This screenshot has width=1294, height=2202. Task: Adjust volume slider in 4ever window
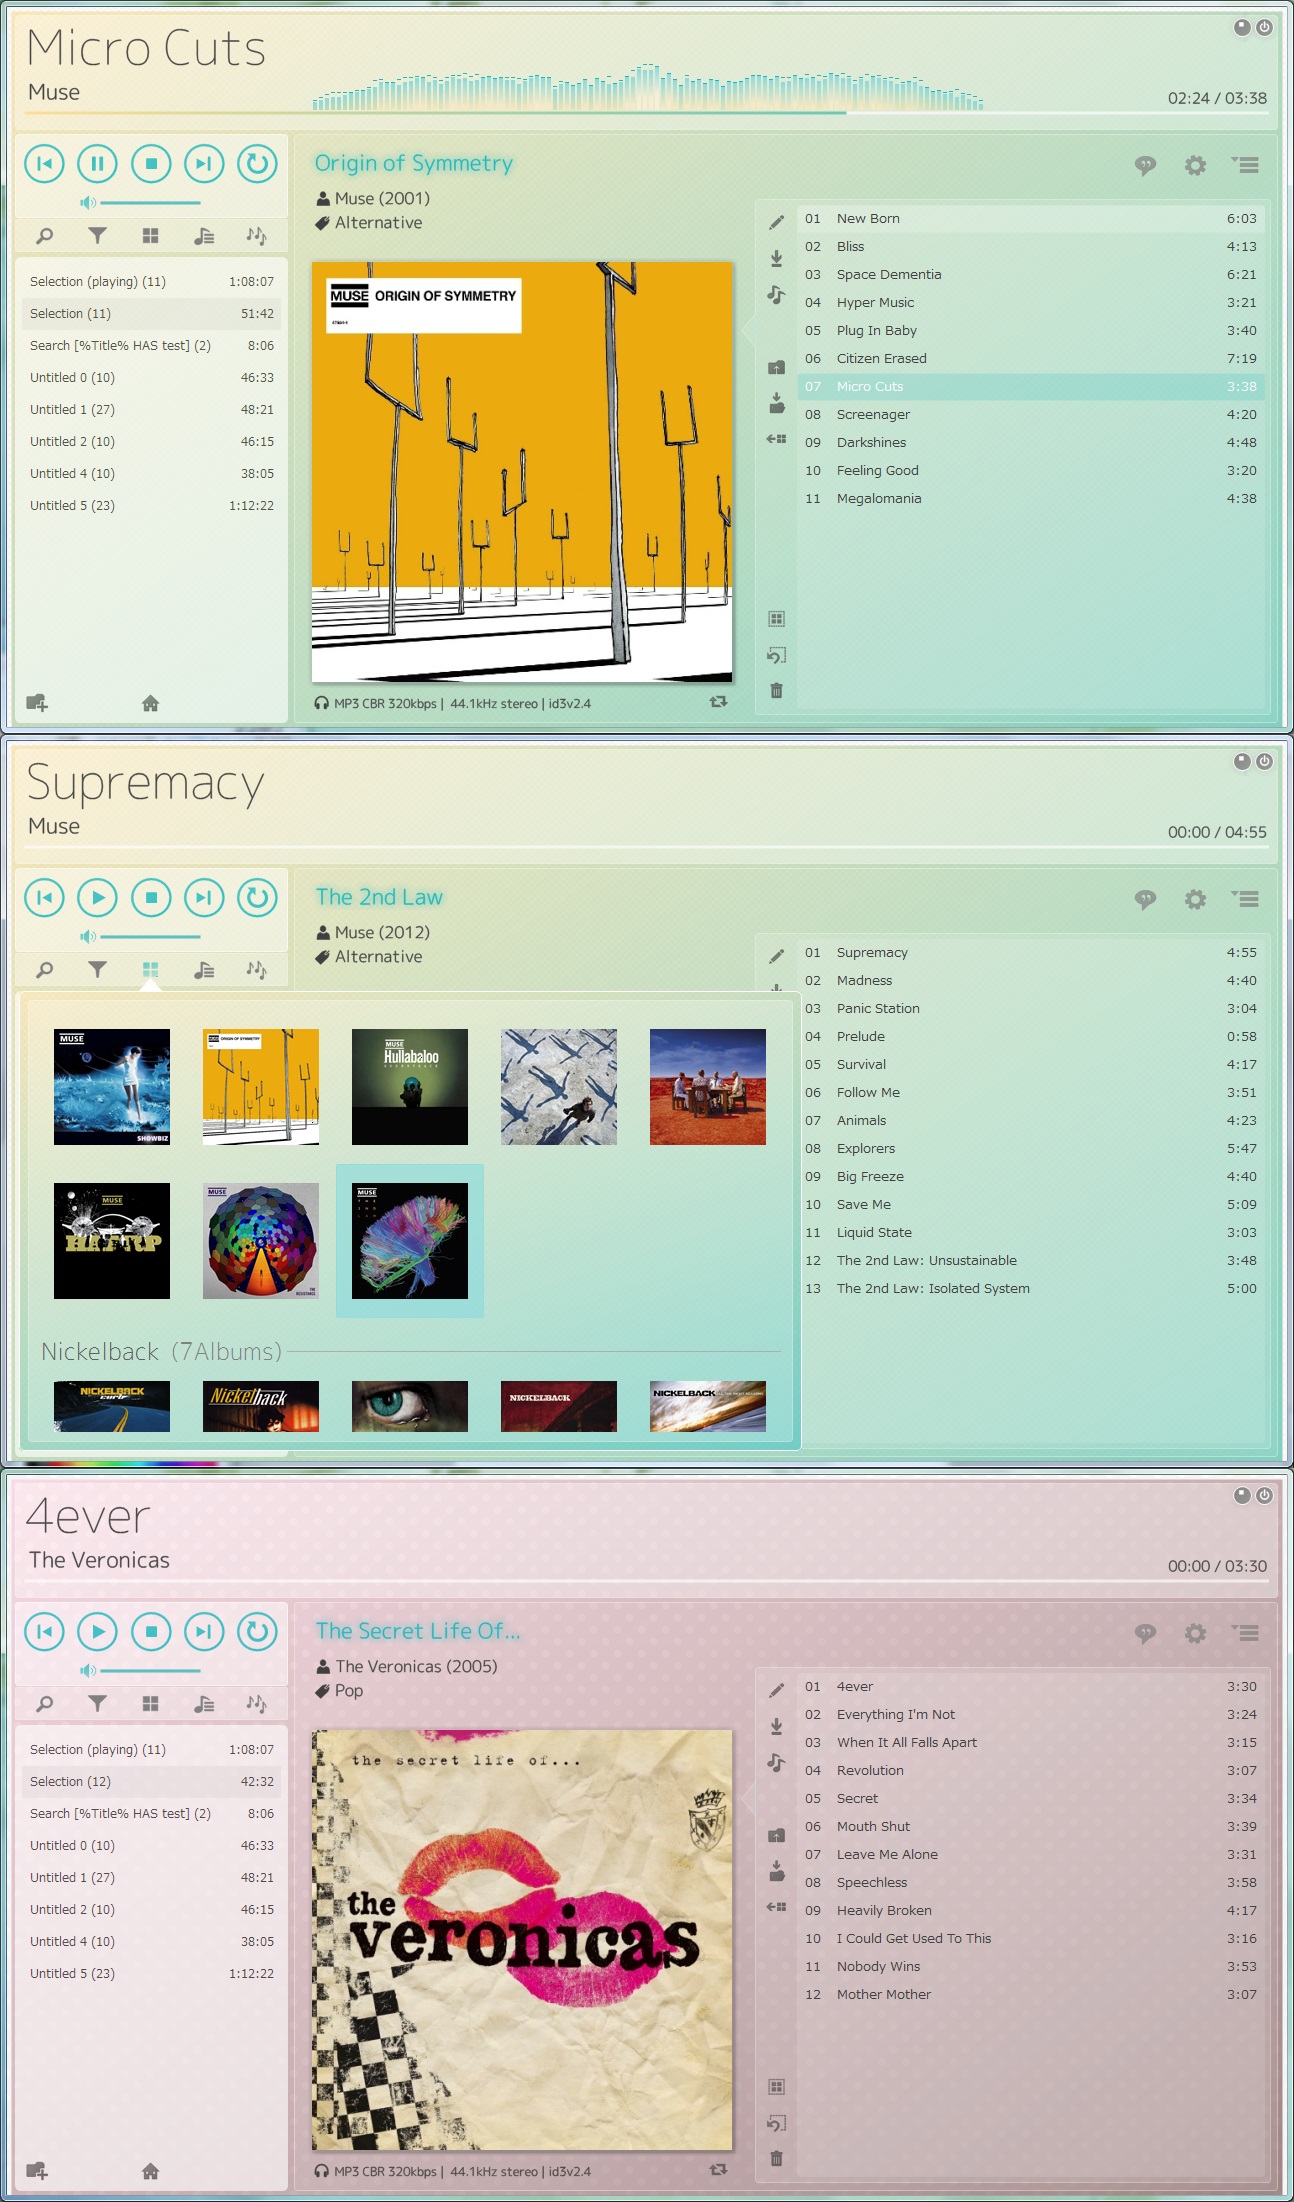coord(150,1671)
